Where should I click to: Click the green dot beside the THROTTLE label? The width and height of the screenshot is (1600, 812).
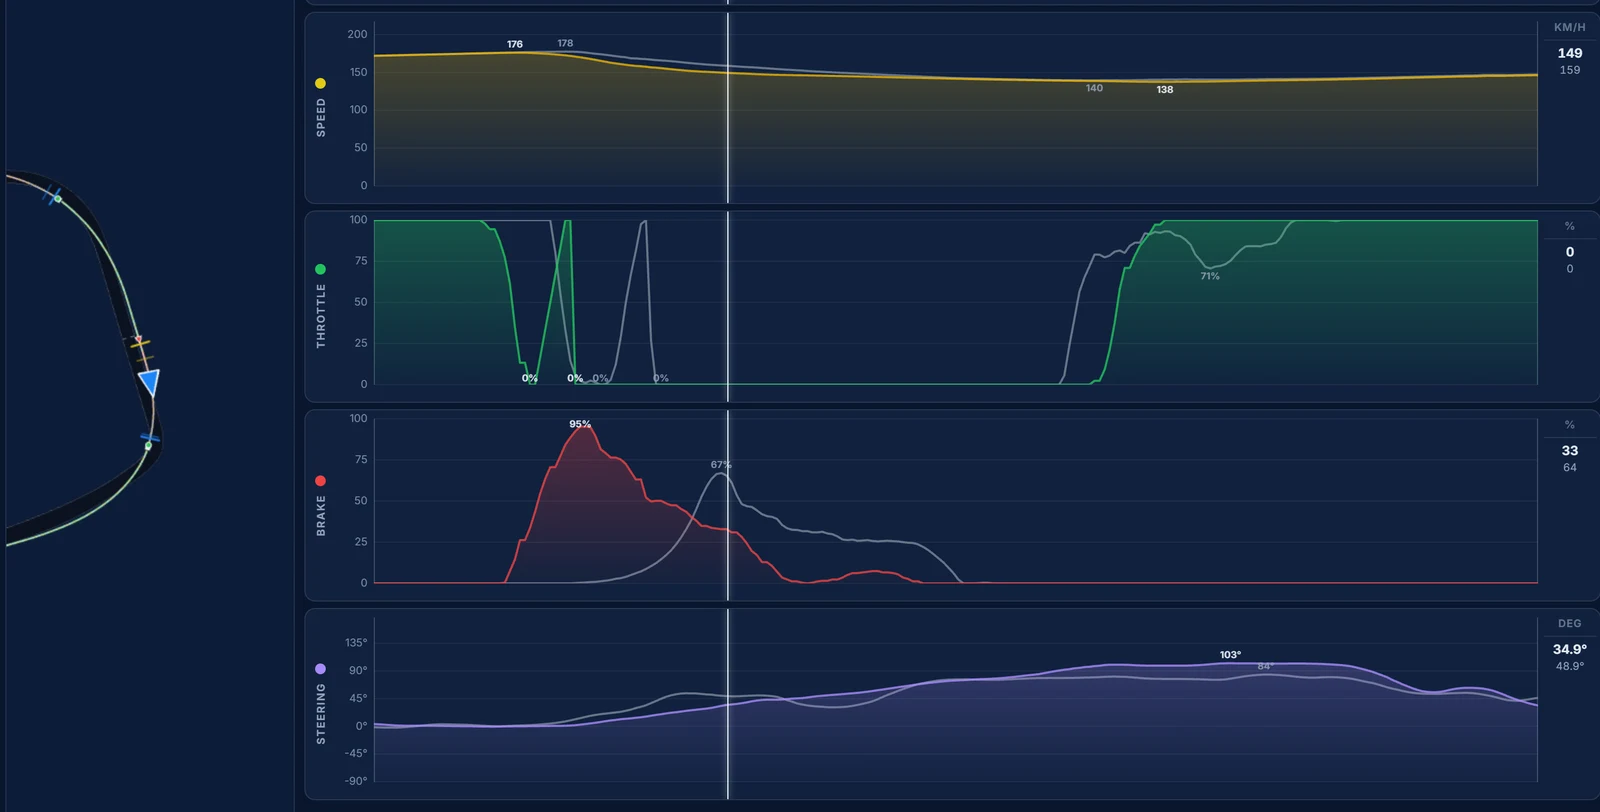(x=320, y=270)
